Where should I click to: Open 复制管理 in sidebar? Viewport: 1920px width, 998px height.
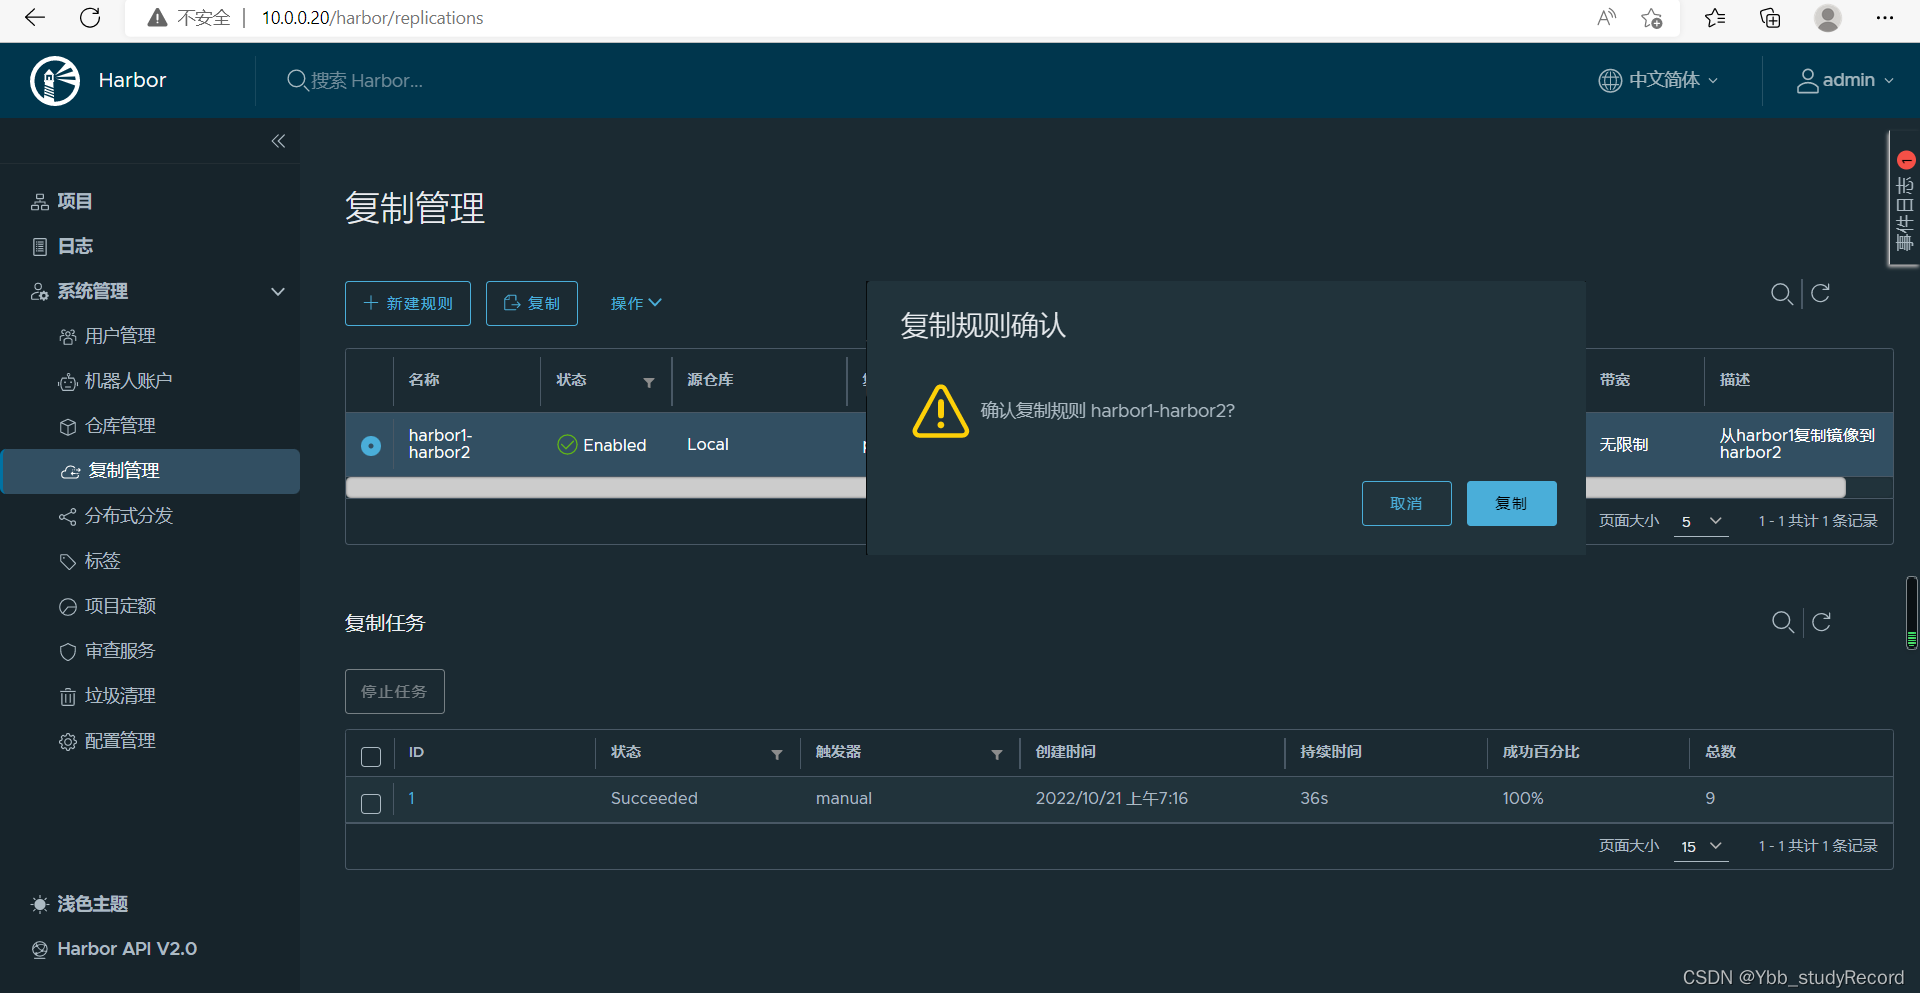click(150, 471)
